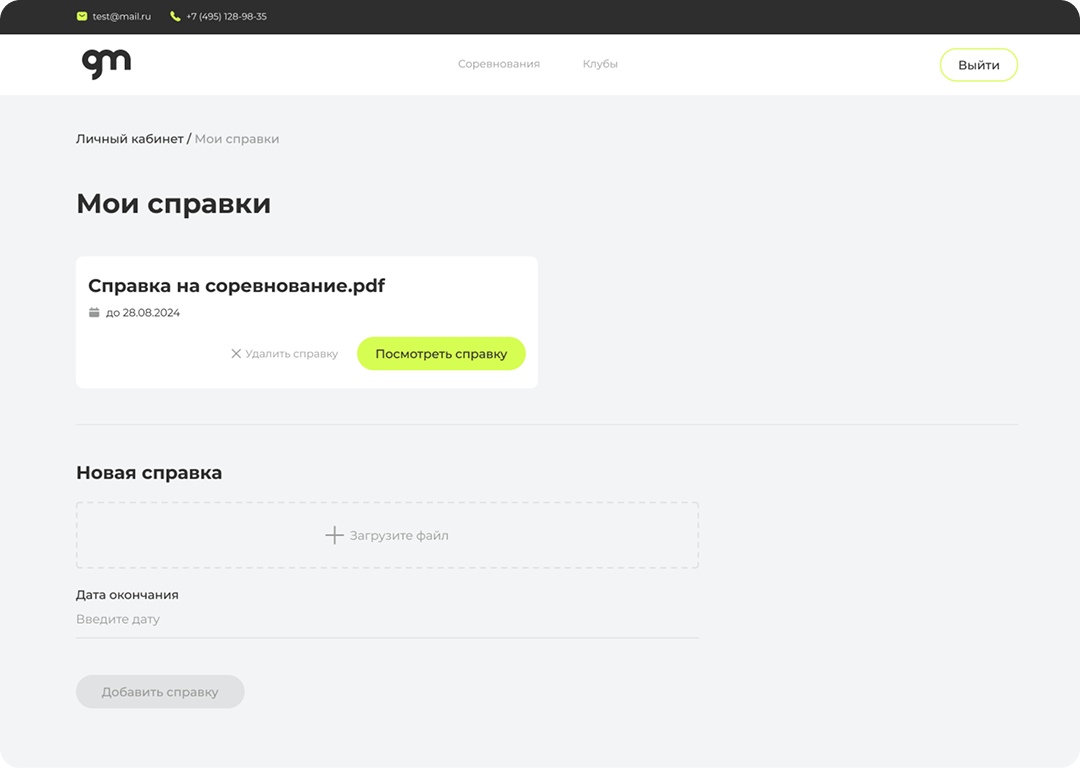Go to the Клубы menu item

click(x=600, y=64)
